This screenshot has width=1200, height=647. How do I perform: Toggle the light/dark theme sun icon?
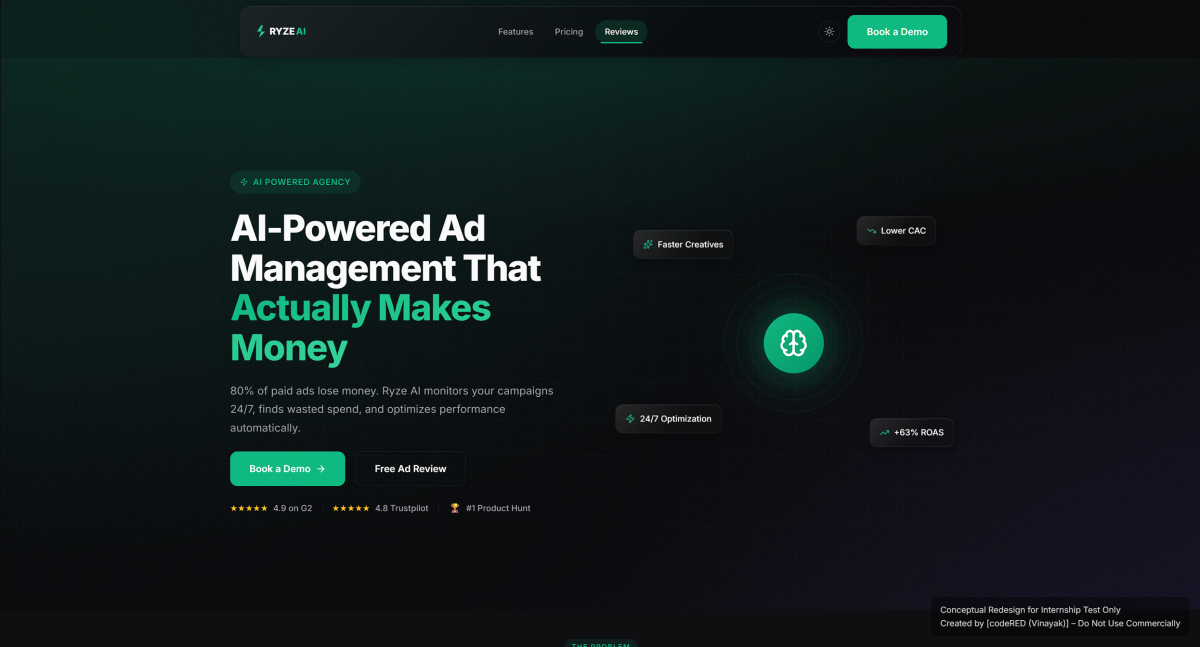coord(829,32)
